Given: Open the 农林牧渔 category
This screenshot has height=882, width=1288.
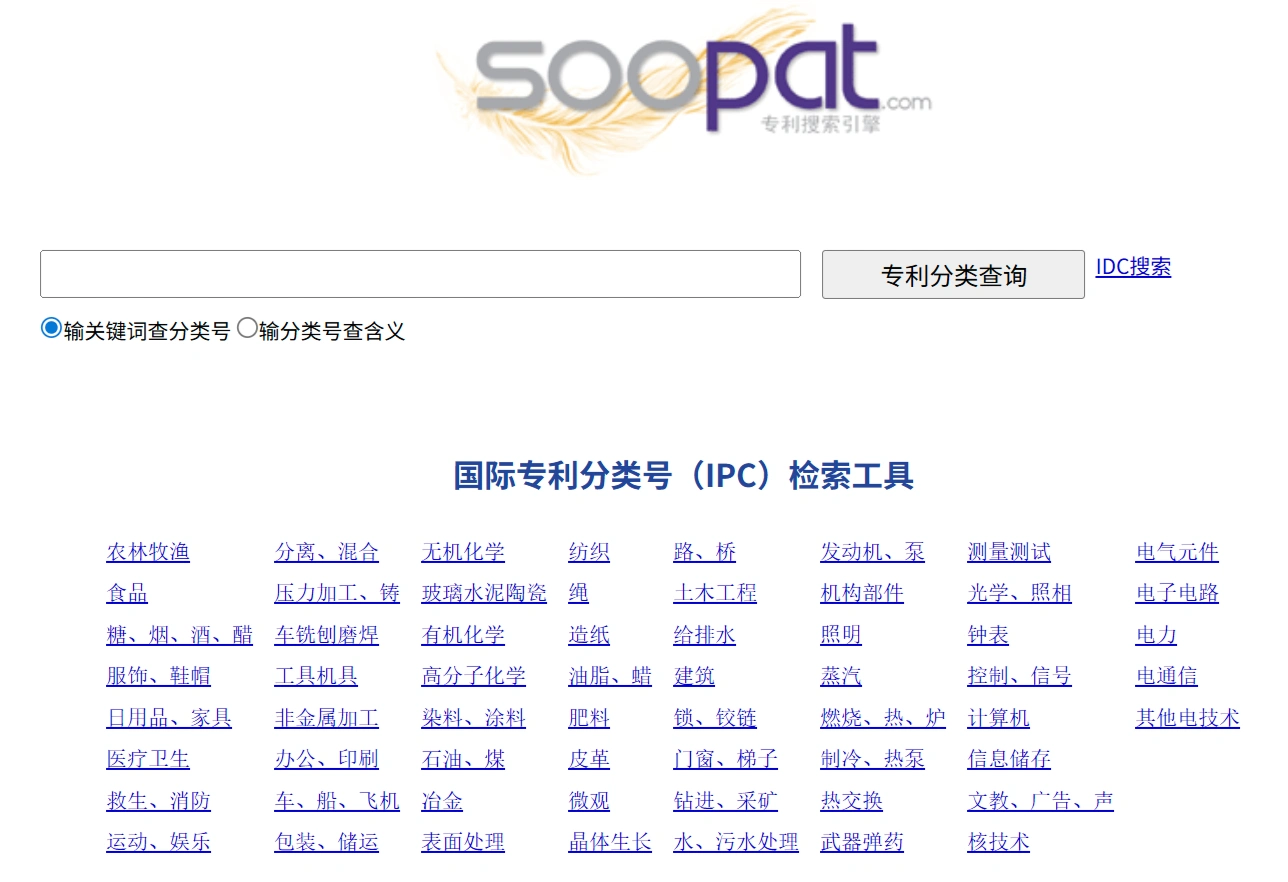Looking at the screenshot, I should (148, 552).
